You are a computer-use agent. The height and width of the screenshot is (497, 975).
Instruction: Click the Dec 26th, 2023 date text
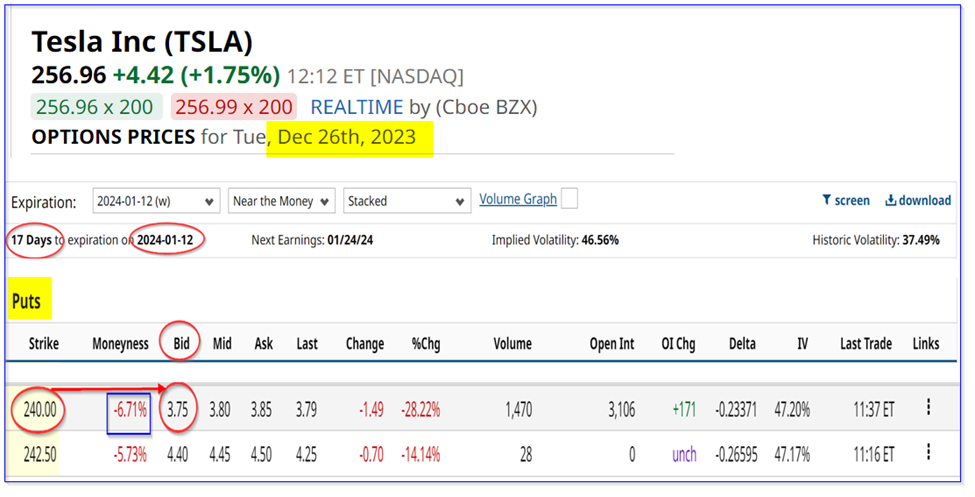pyautogui.click(x=346, y=137)
